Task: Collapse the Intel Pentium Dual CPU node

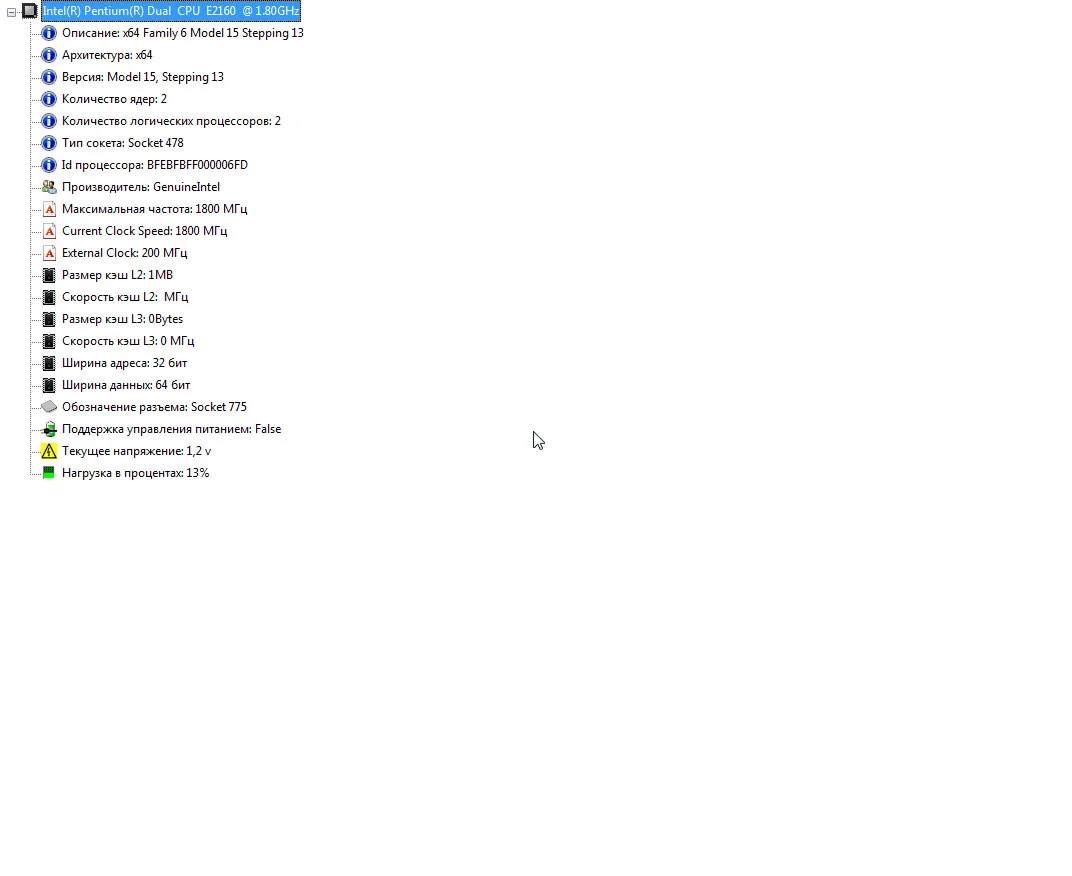Action: point(12,12)
